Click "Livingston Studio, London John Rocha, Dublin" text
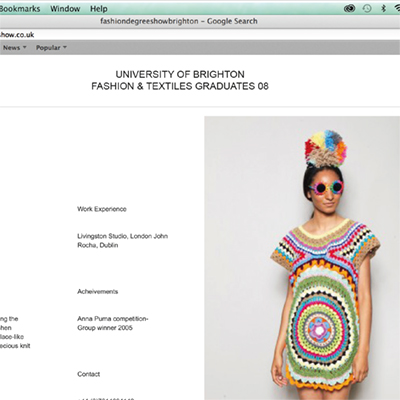 (123, 241)
